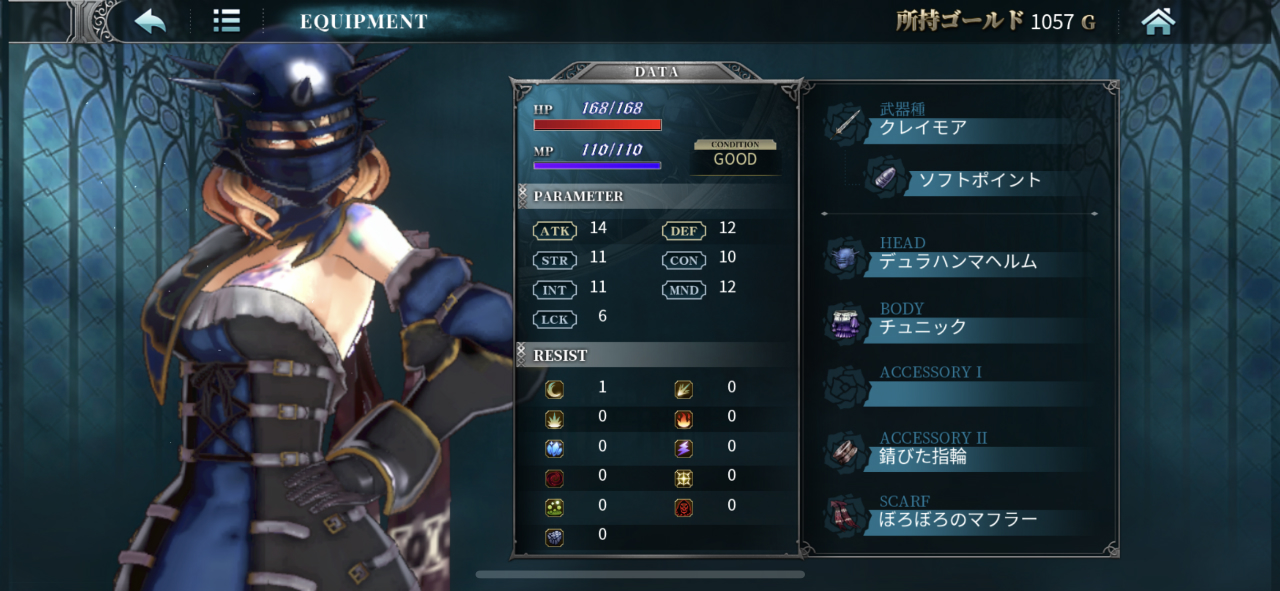Open the HEAD equipment slot
Viewport: 1280px width, 591px height.
pyautogui.click(x=960, y=256)
